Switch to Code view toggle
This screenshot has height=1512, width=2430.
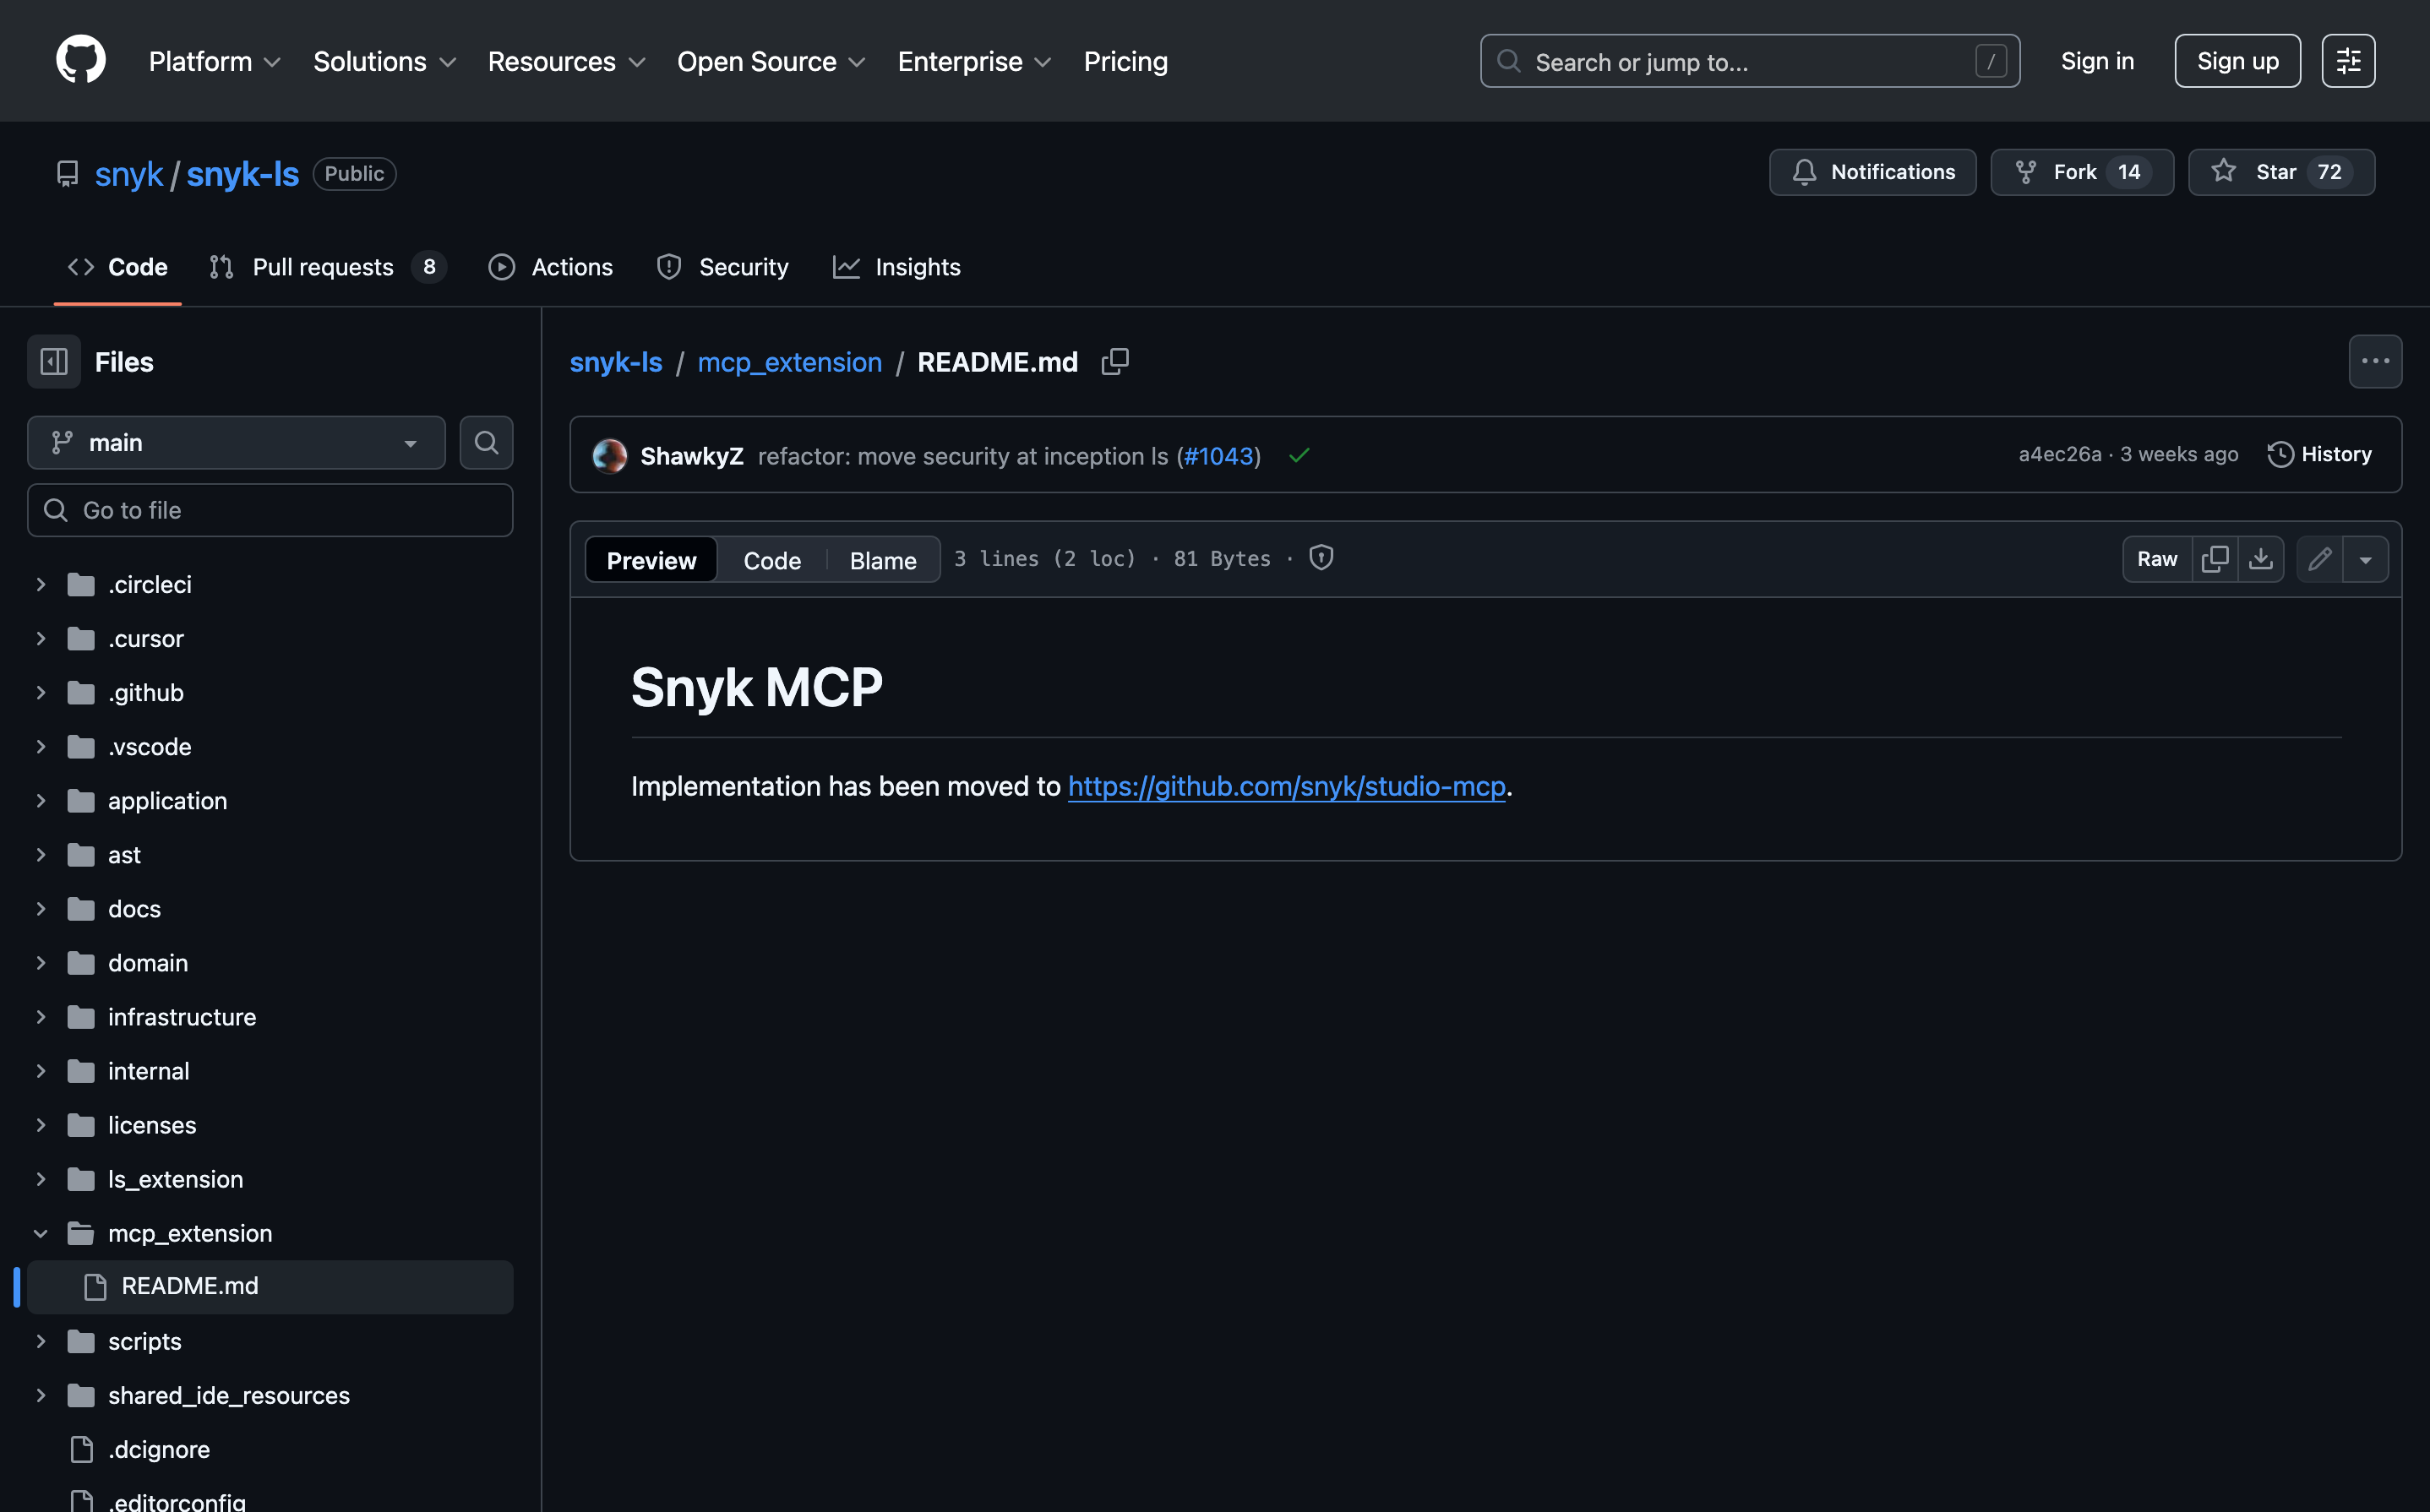772,560
